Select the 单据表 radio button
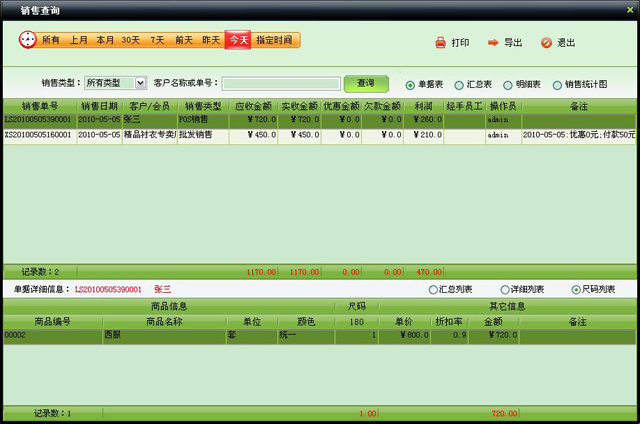 411,85
